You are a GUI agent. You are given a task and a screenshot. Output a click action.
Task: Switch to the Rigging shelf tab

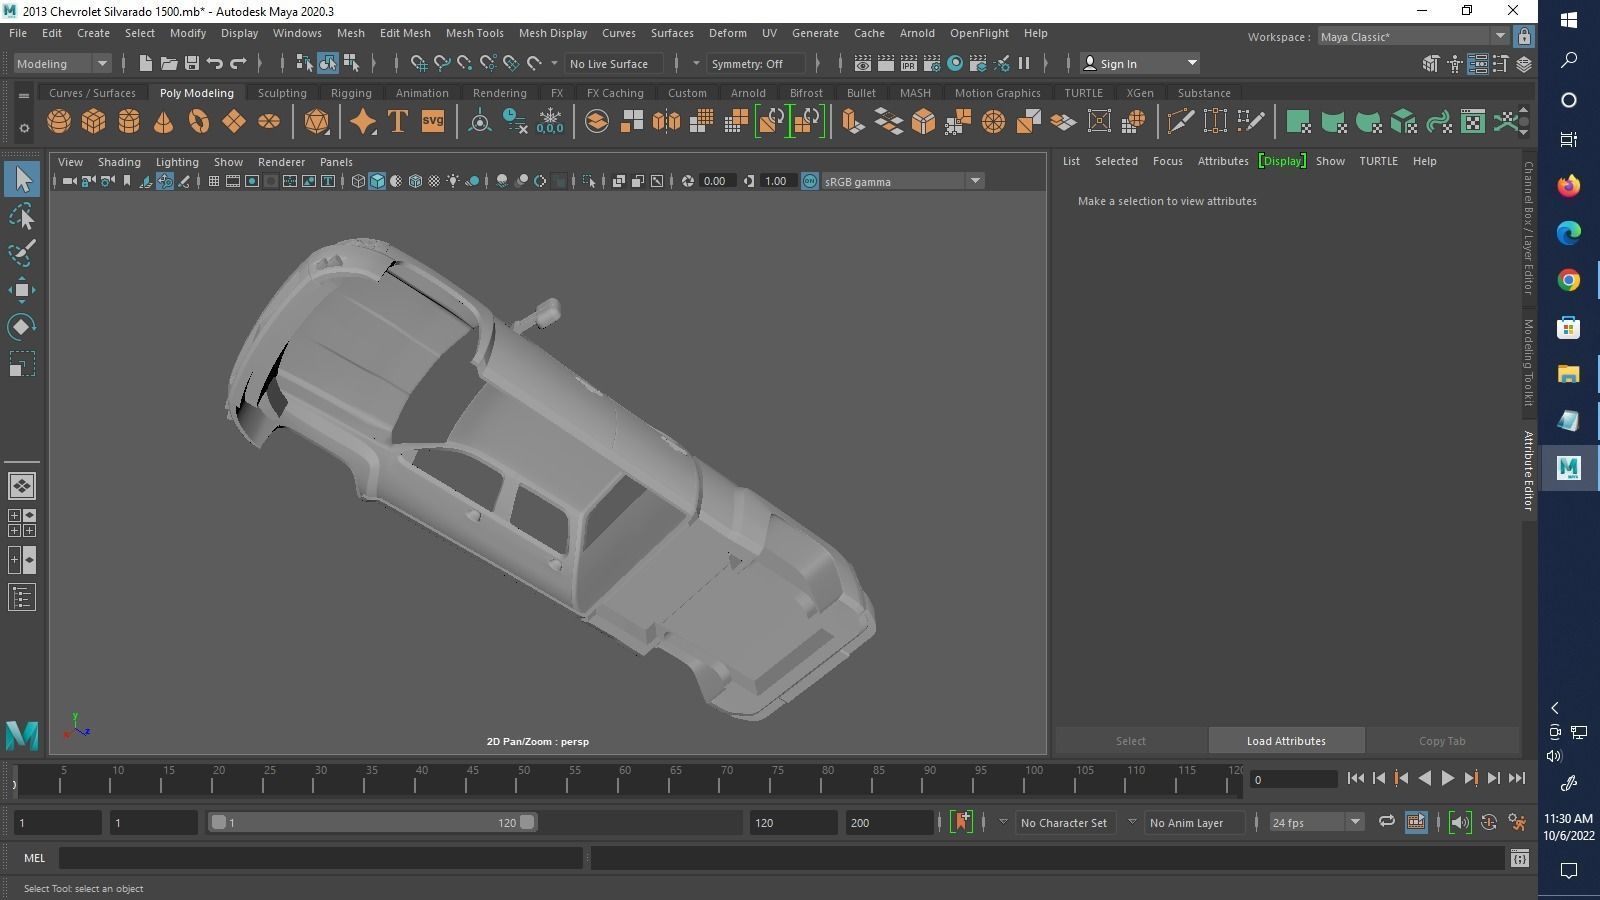point(351,93)
